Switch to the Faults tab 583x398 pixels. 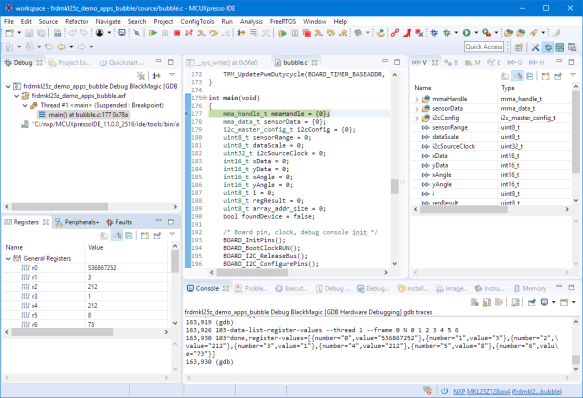click(119, 222)
